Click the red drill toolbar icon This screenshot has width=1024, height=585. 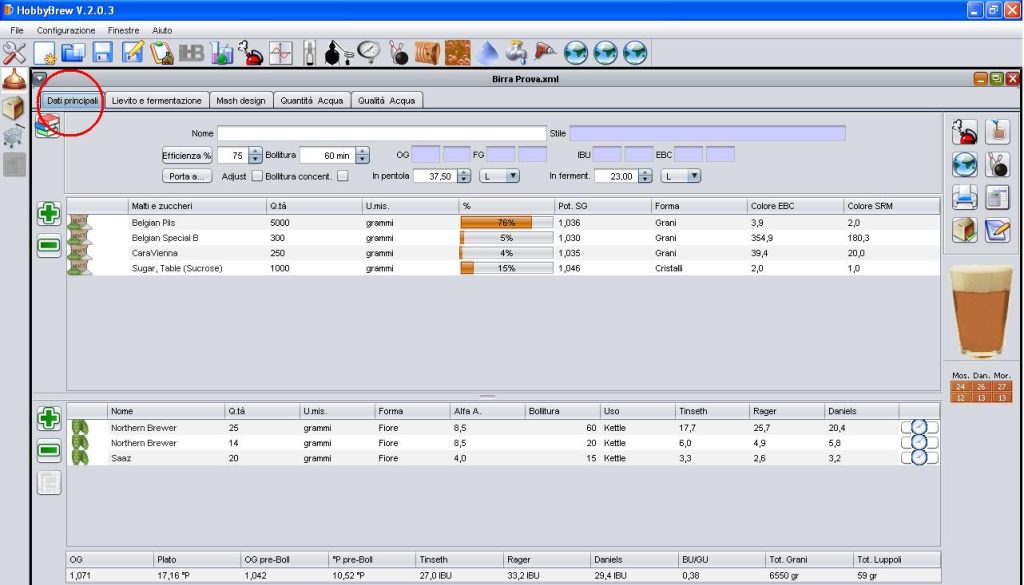coord(545,52)
